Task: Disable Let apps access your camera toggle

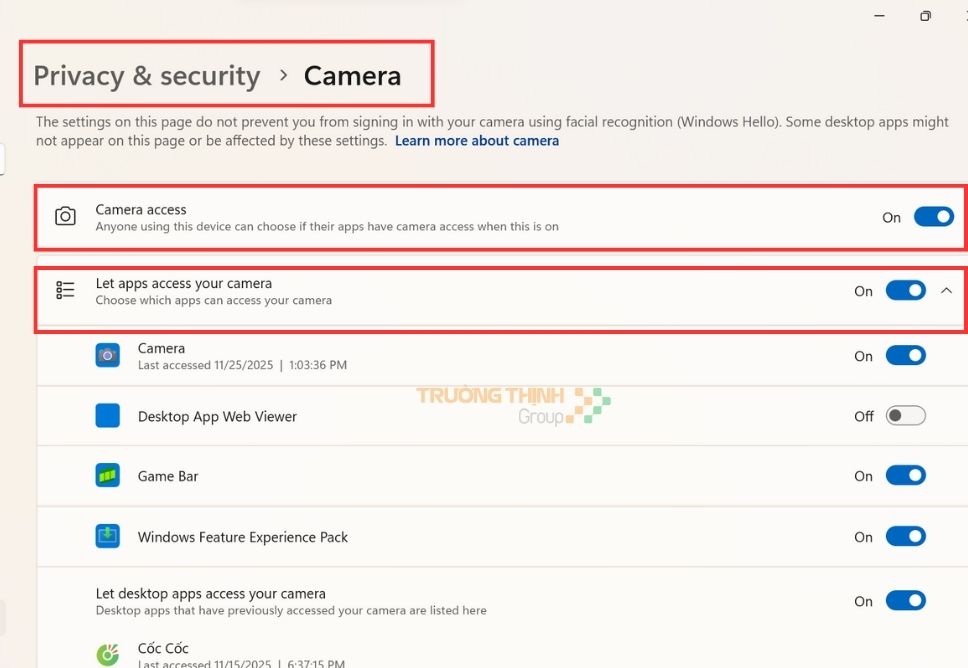Action: coord(905,291)
